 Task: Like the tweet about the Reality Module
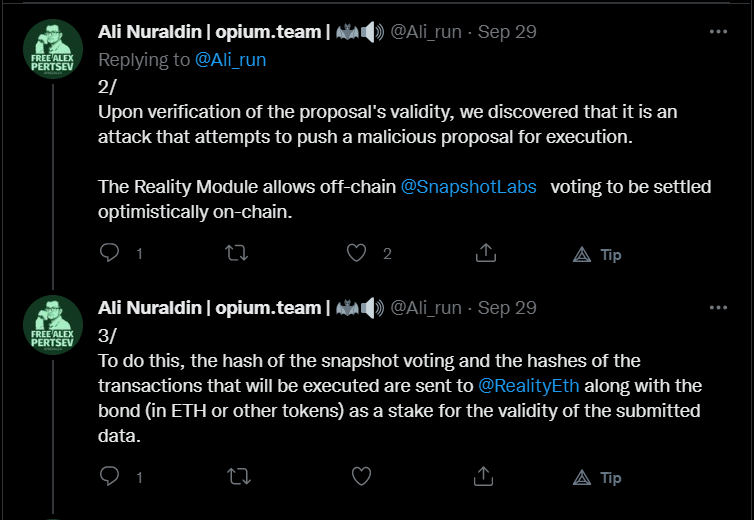tap(356, 253)
